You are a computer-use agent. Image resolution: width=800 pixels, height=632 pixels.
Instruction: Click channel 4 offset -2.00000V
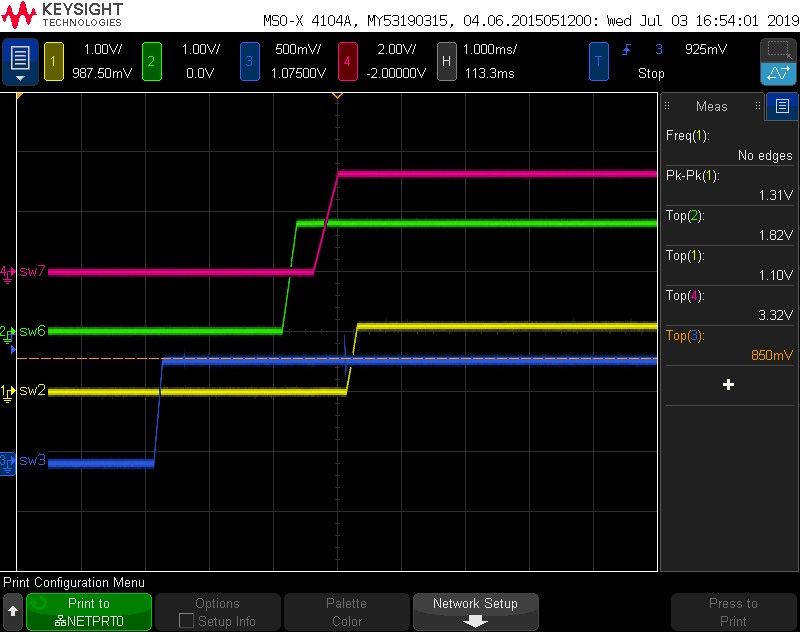[x=396, y=73]
